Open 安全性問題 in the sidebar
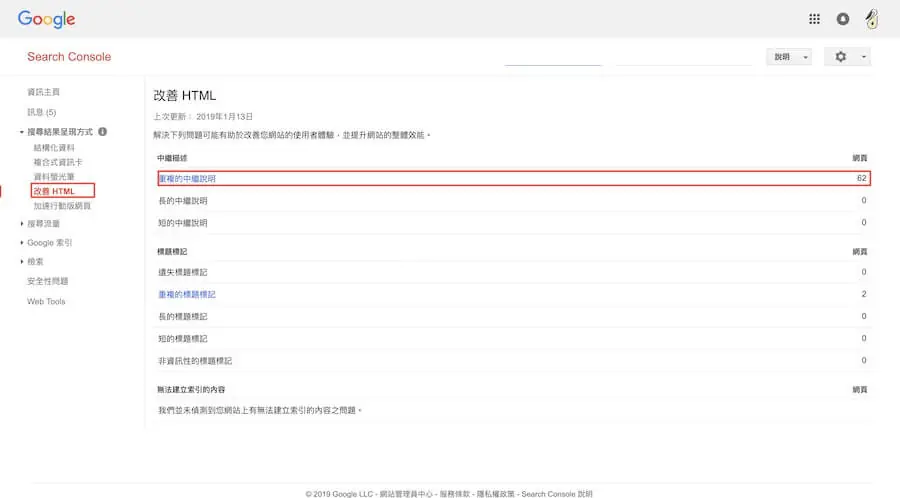Image resolution: width=900 pixels, height=498 pixels. tap(48, 281)
